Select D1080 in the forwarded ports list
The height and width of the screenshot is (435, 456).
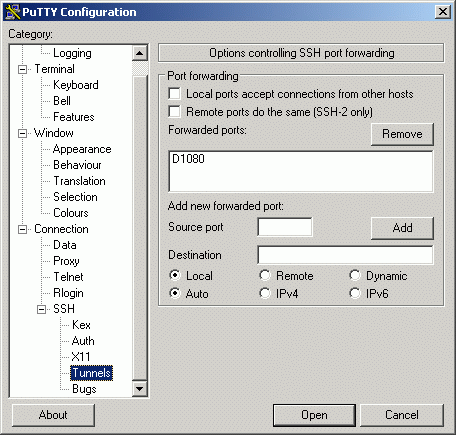(188, 159)
